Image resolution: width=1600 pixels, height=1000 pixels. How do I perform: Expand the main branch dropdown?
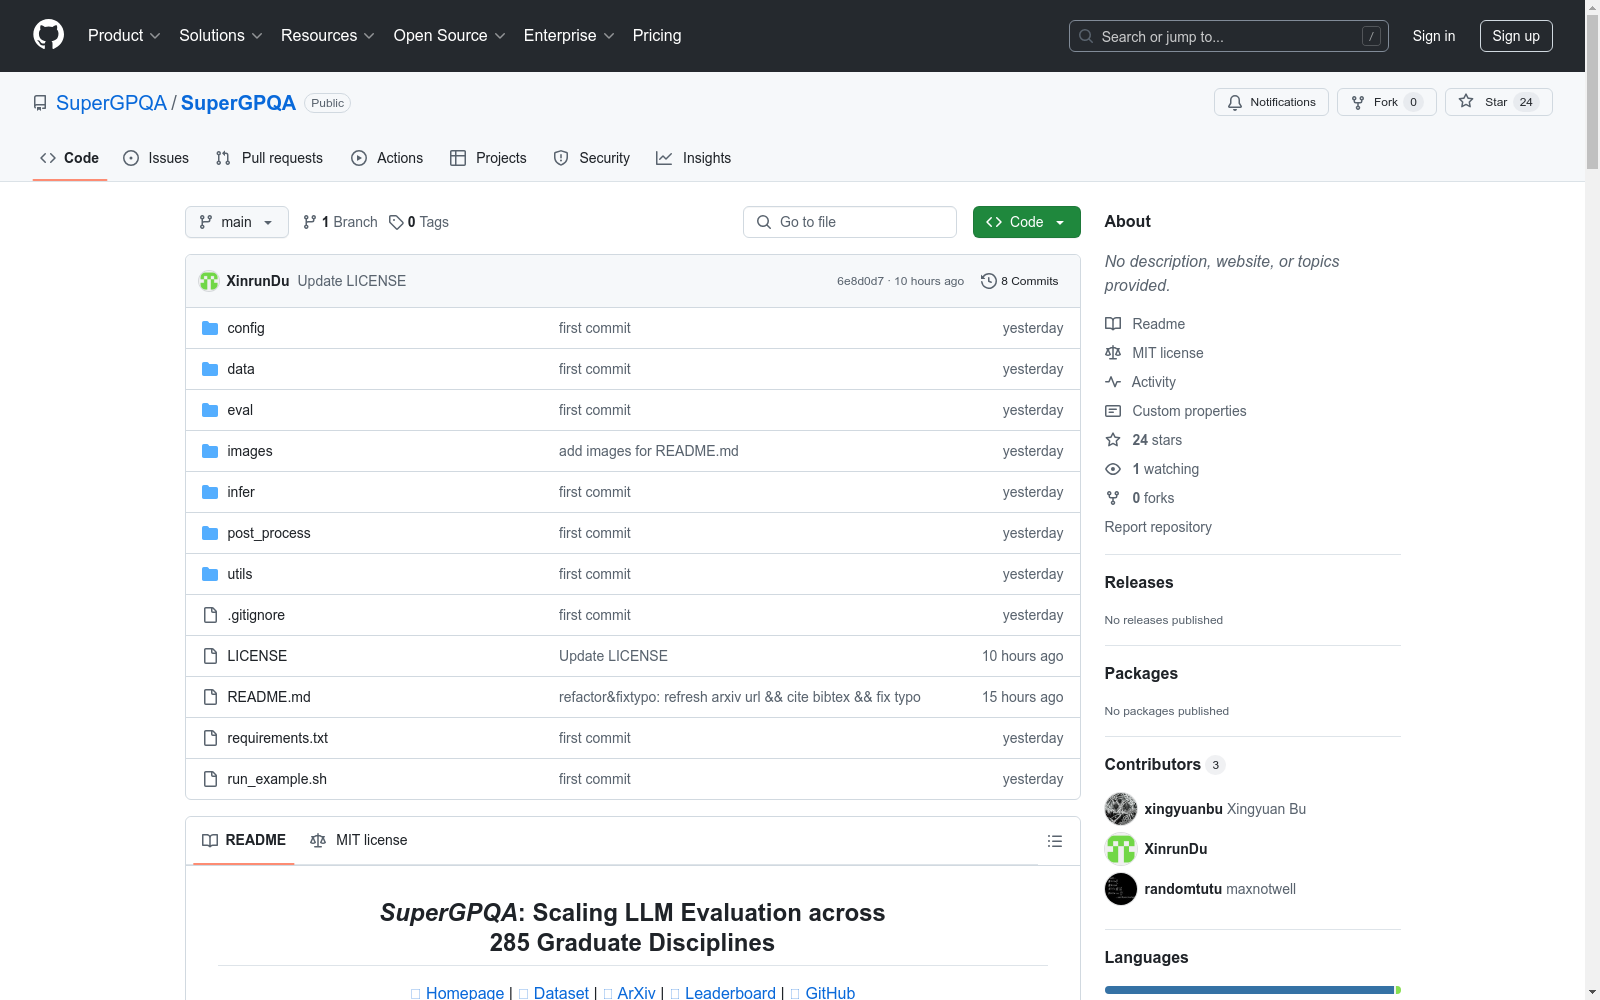click(x=236, y=222)
